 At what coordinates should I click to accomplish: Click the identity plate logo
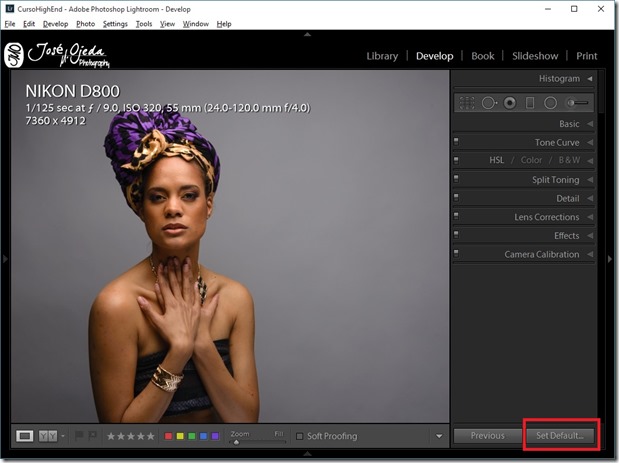(57, 55)
